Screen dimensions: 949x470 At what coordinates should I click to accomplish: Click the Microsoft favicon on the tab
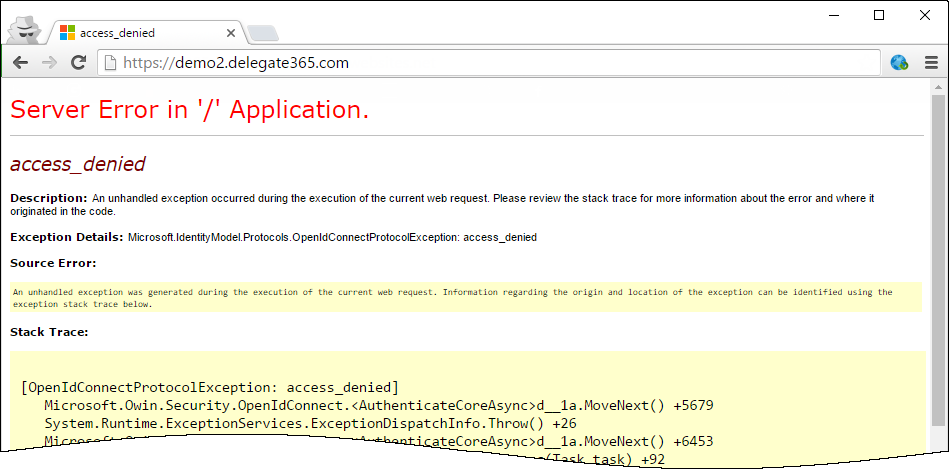pos(68,33)
